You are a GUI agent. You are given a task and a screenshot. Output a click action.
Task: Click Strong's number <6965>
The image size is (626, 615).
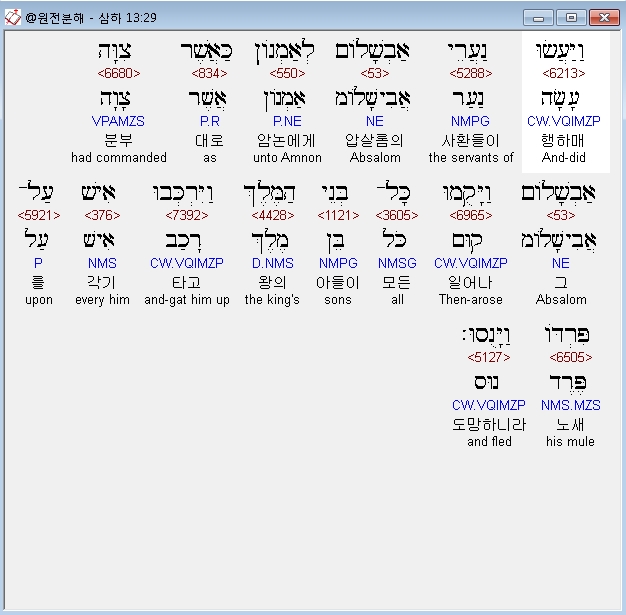click(x=471, y=215)
